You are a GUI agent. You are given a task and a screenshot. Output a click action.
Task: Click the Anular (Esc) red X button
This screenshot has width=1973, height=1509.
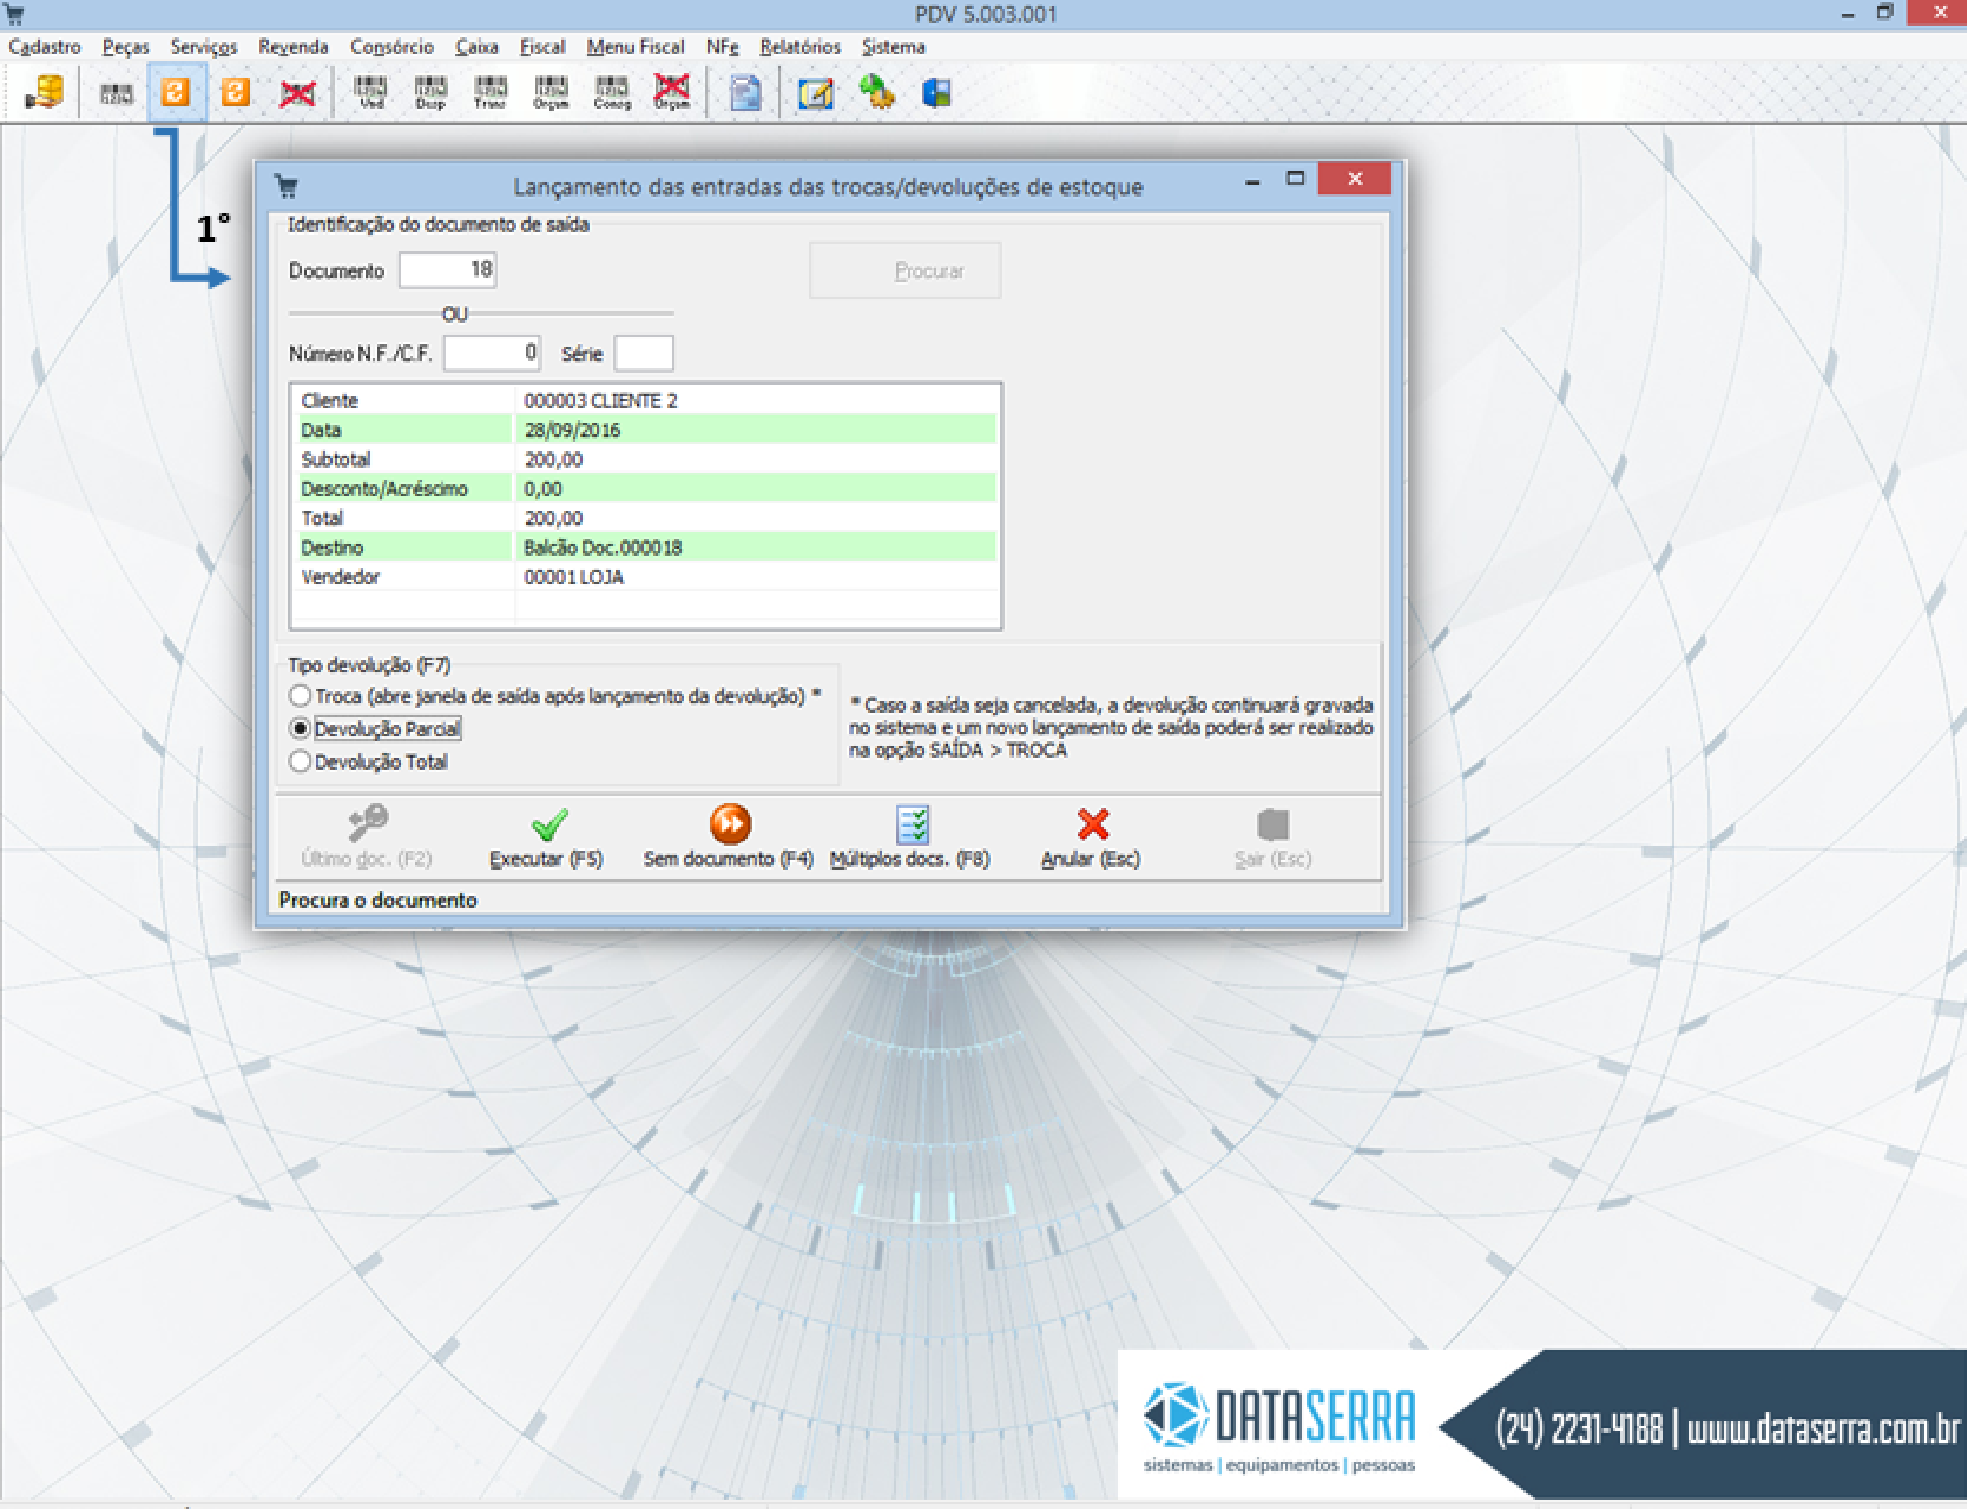pyautogui.click(x=1091, y=836)
